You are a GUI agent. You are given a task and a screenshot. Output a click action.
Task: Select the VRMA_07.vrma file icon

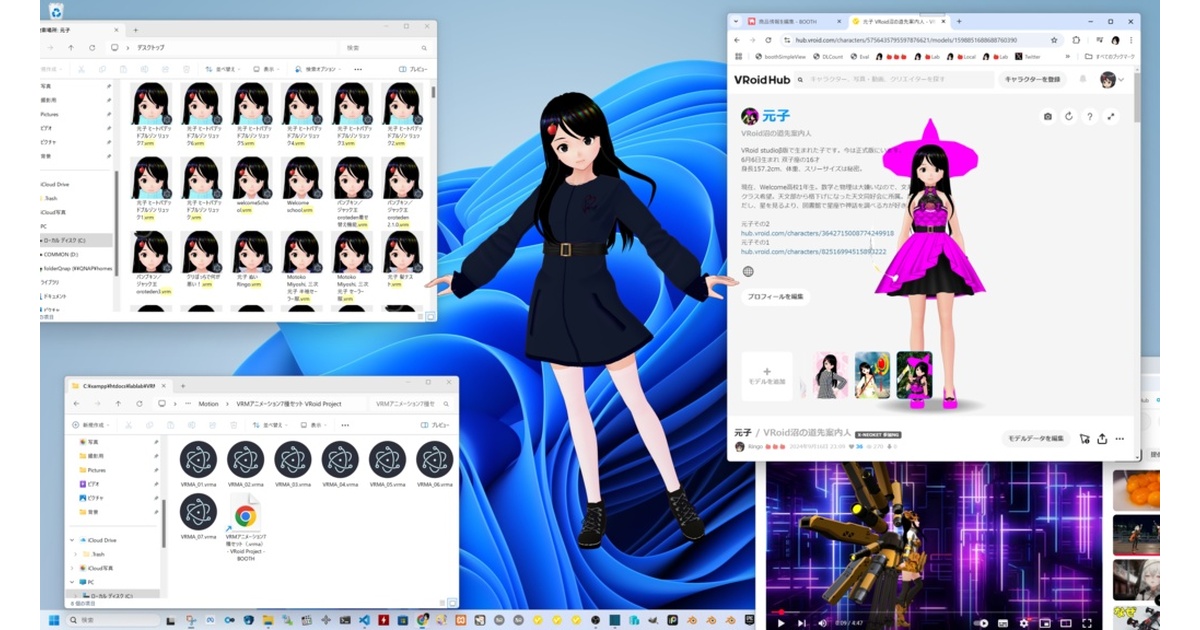198,518
